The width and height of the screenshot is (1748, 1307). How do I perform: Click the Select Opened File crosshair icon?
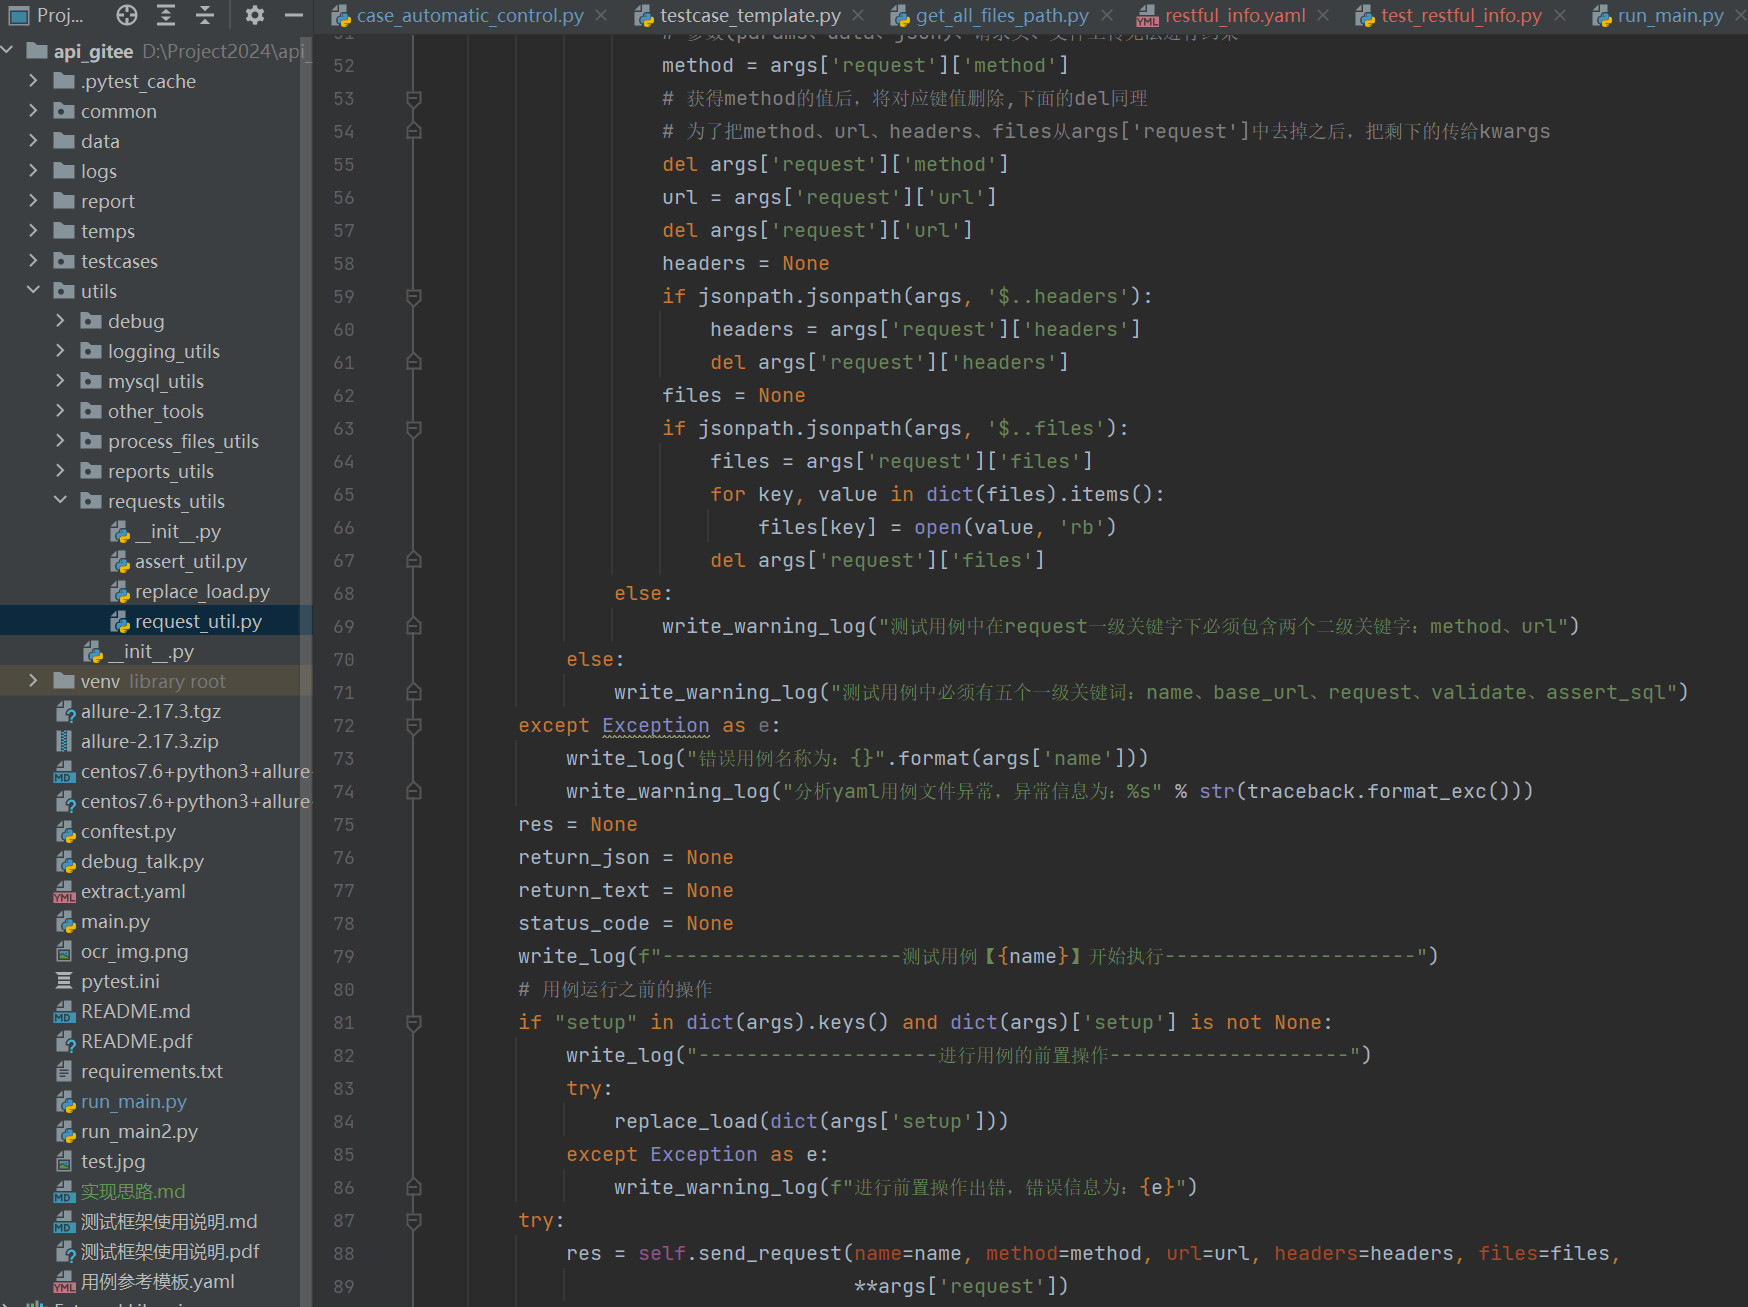click(126, 15)
